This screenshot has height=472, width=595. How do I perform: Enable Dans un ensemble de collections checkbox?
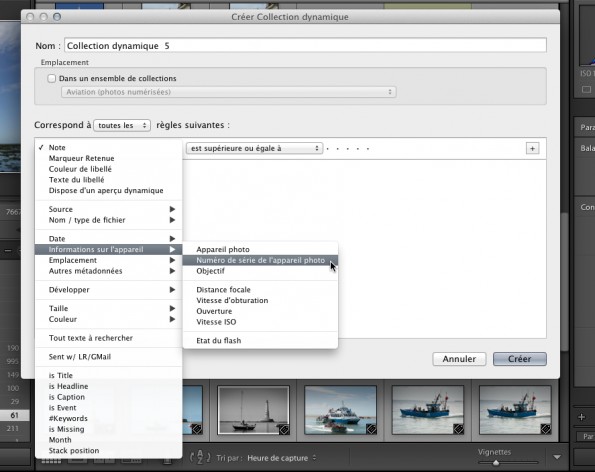click(52, 79)
